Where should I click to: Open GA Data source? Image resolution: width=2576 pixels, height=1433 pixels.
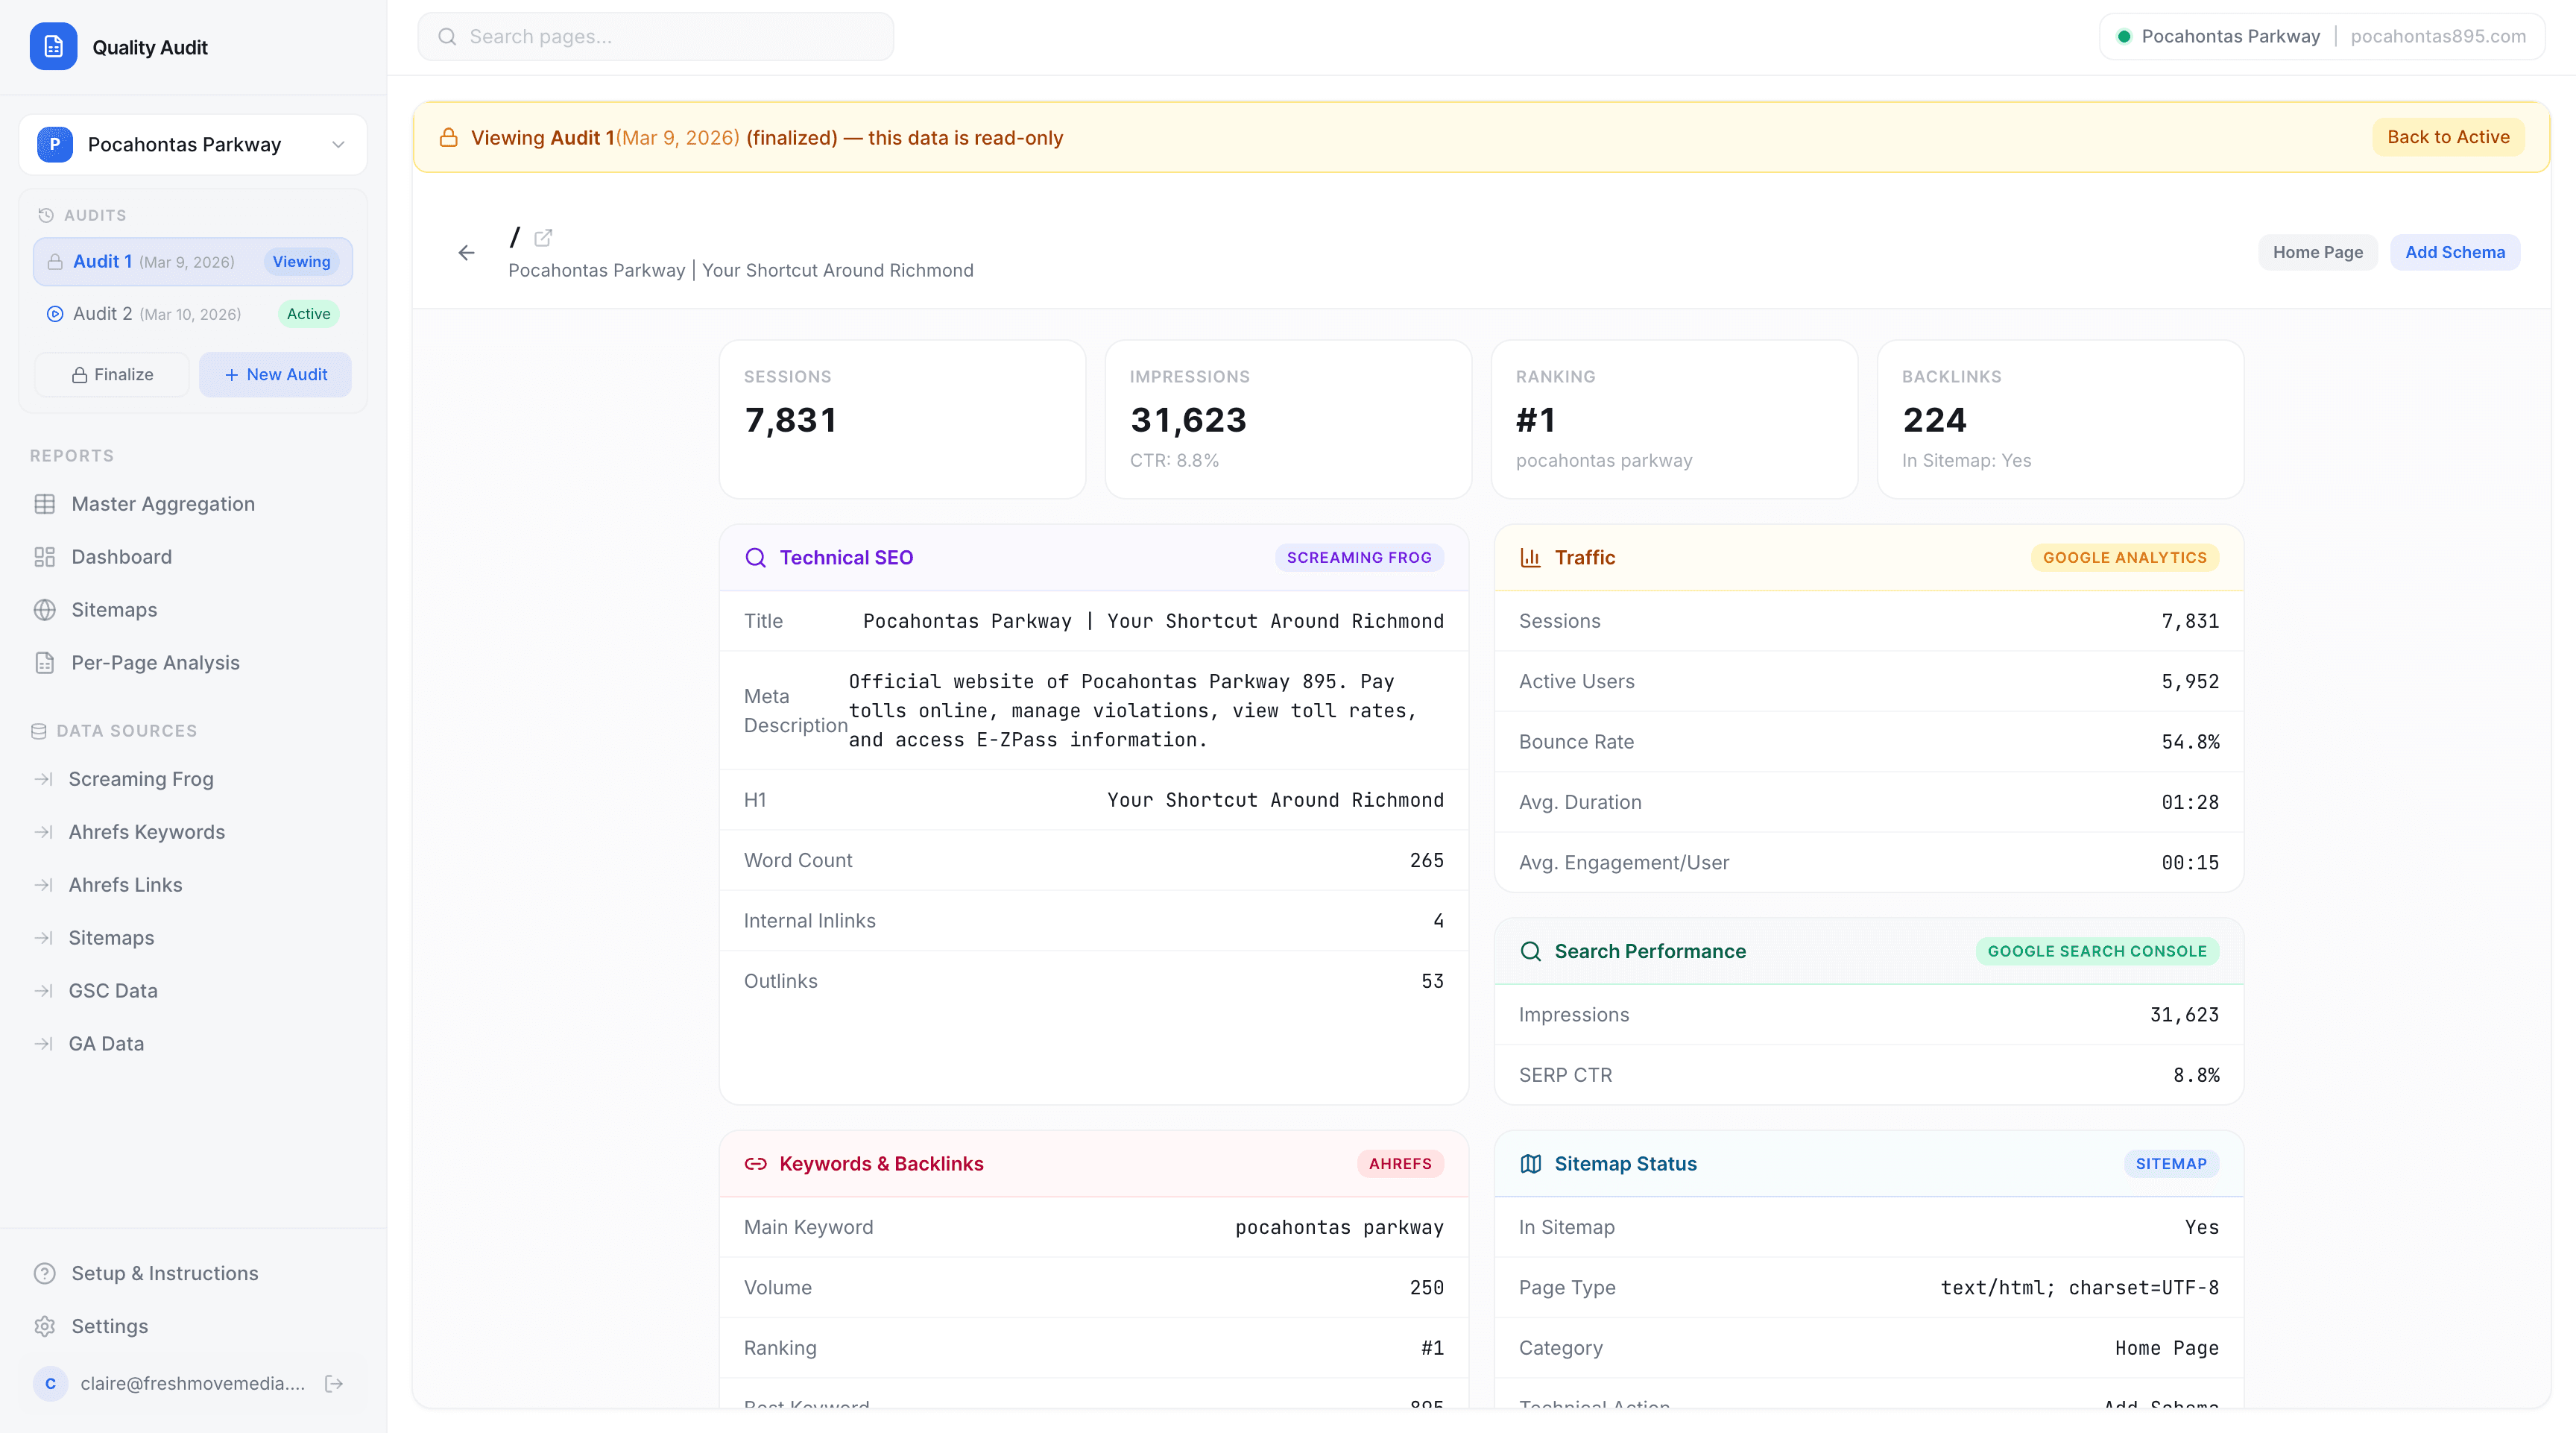(193, 1044)
